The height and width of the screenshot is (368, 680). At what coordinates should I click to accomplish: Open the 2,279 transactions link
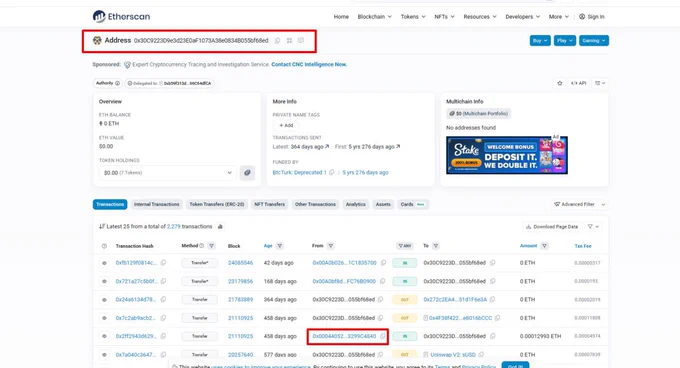(x=173, y=226)
